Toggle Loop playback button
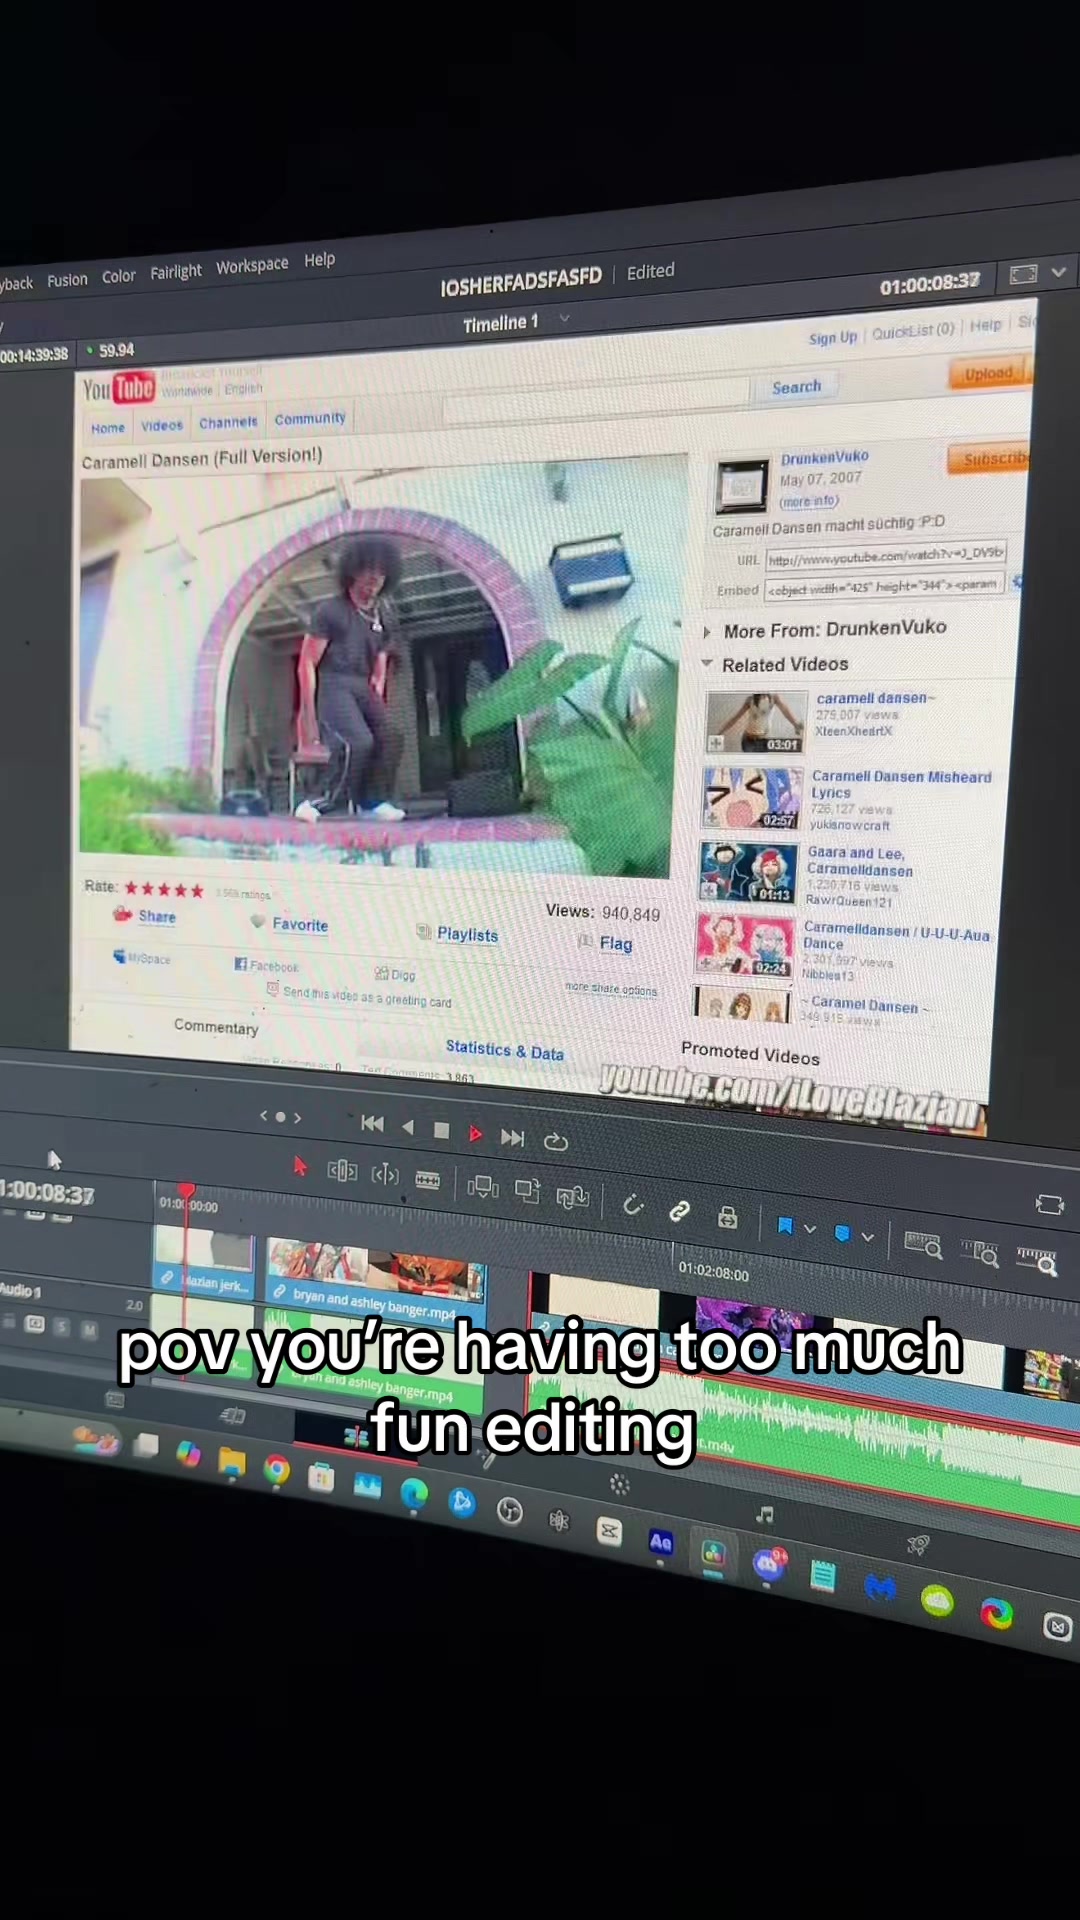Image resolution: width=1080 pixels, height=1920 pixels. tap(556, 1141)
